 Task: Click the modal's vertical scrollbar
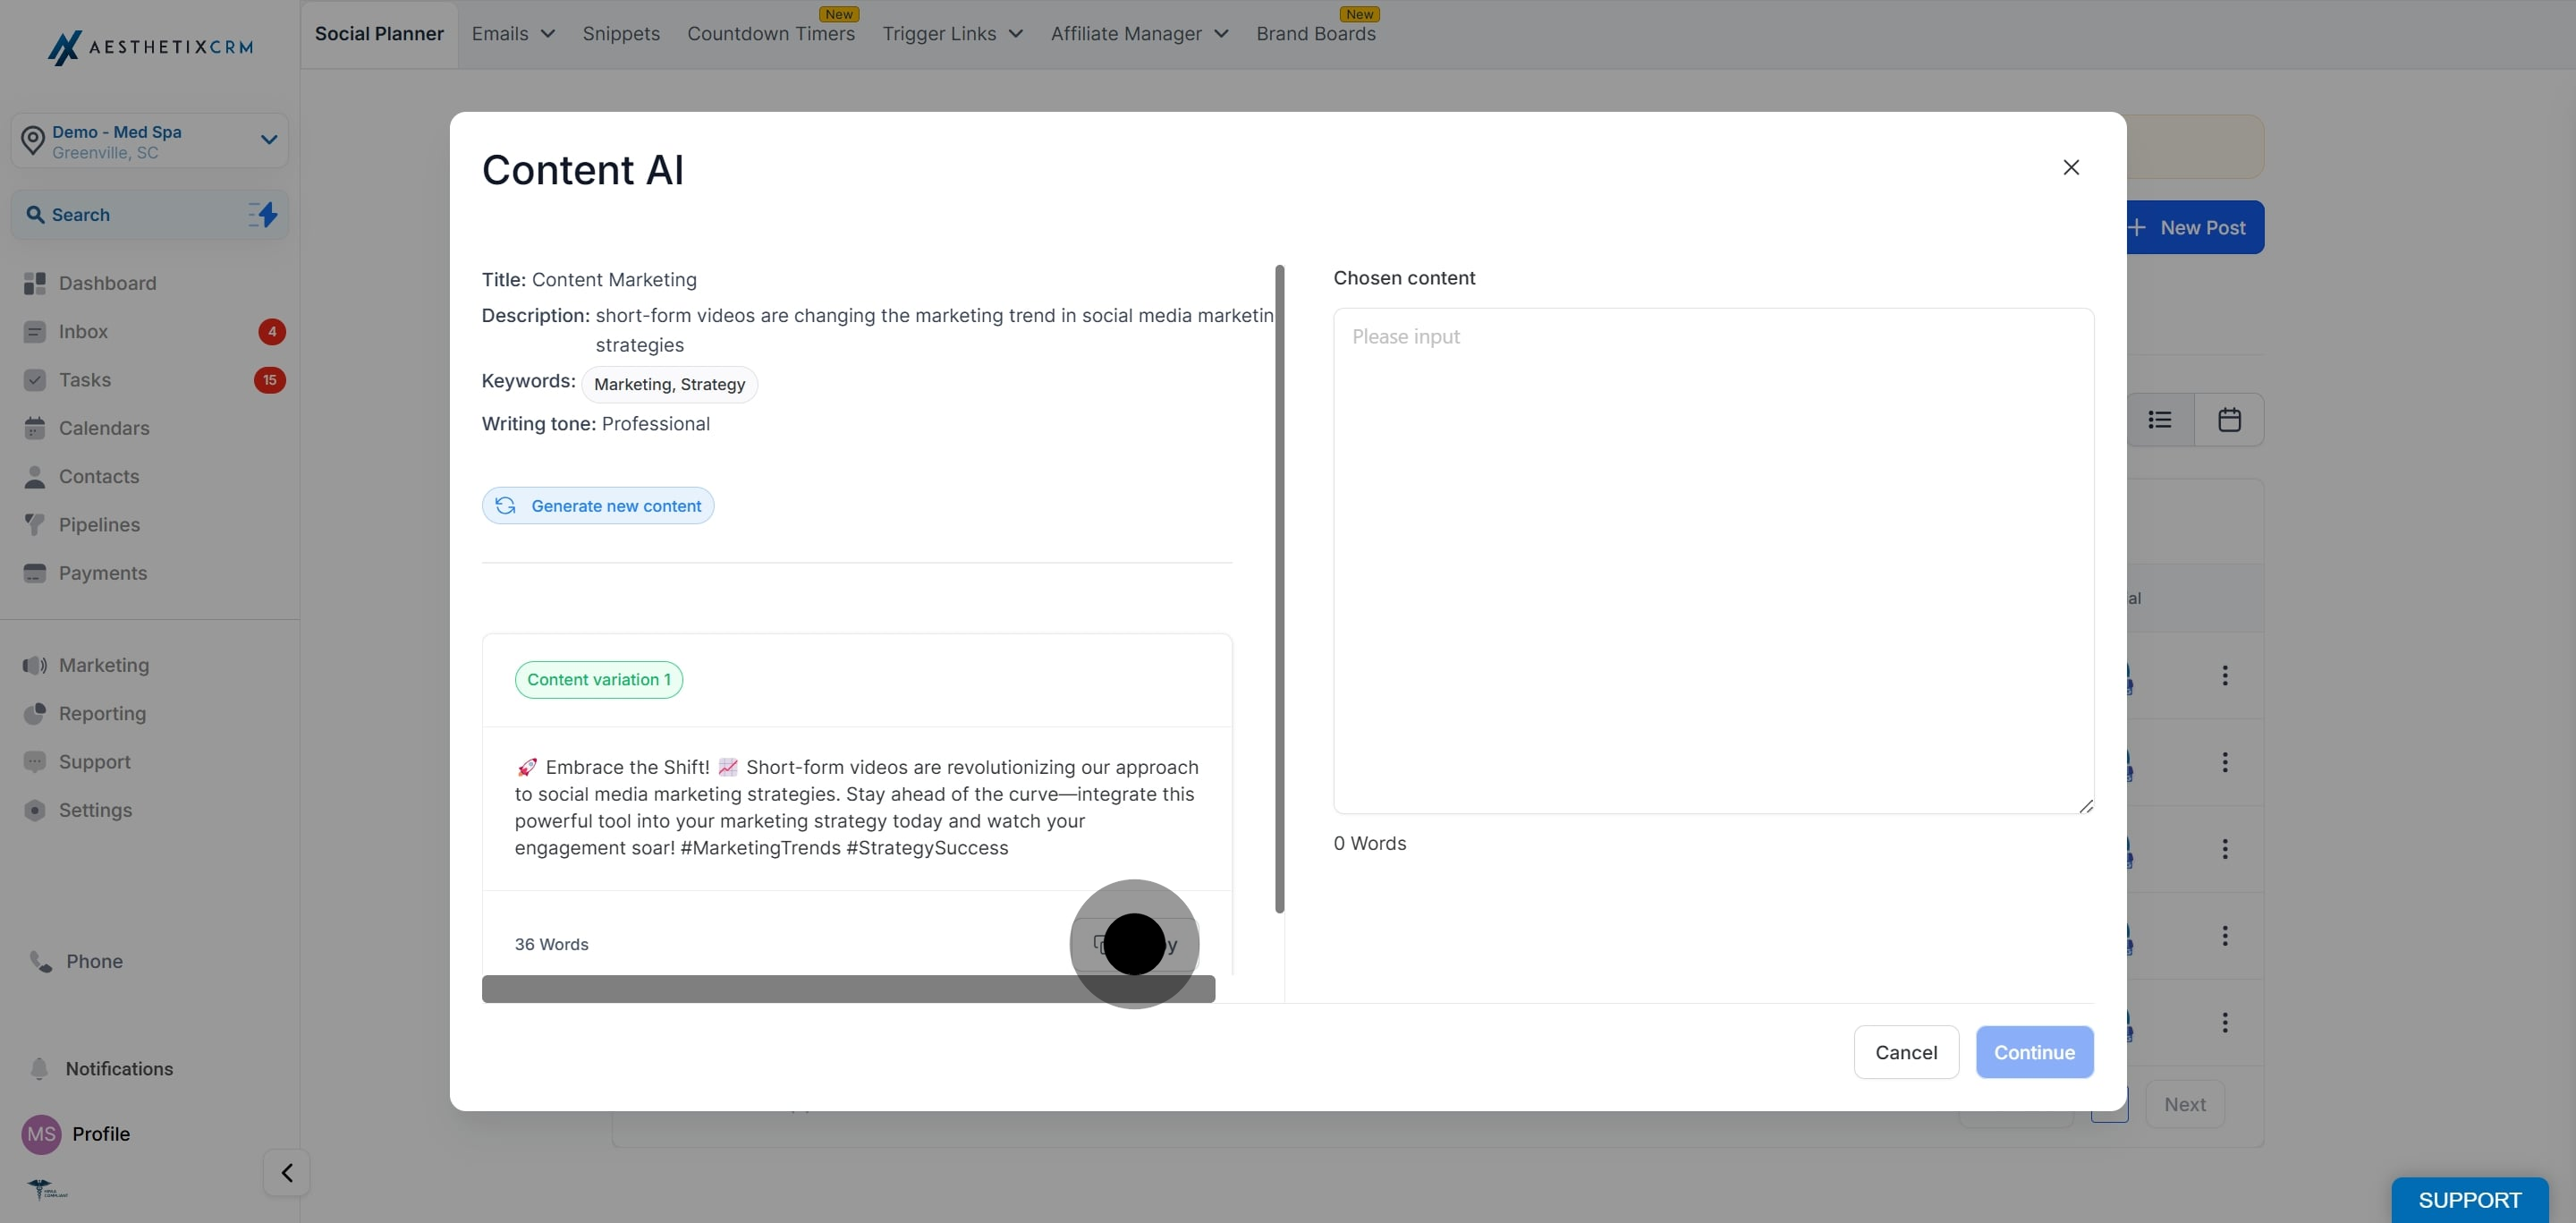[1279, 589]
